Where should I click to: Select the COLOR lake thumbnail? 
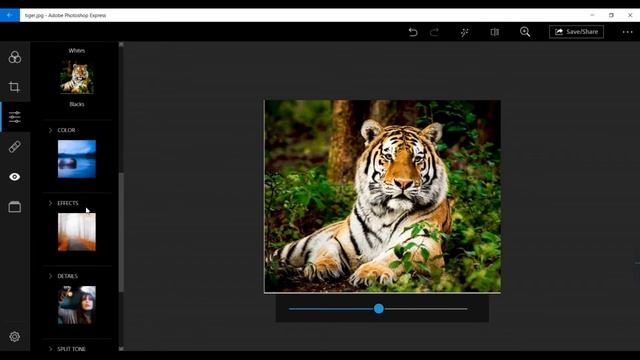pyautogui.click(x=77, y=159)
